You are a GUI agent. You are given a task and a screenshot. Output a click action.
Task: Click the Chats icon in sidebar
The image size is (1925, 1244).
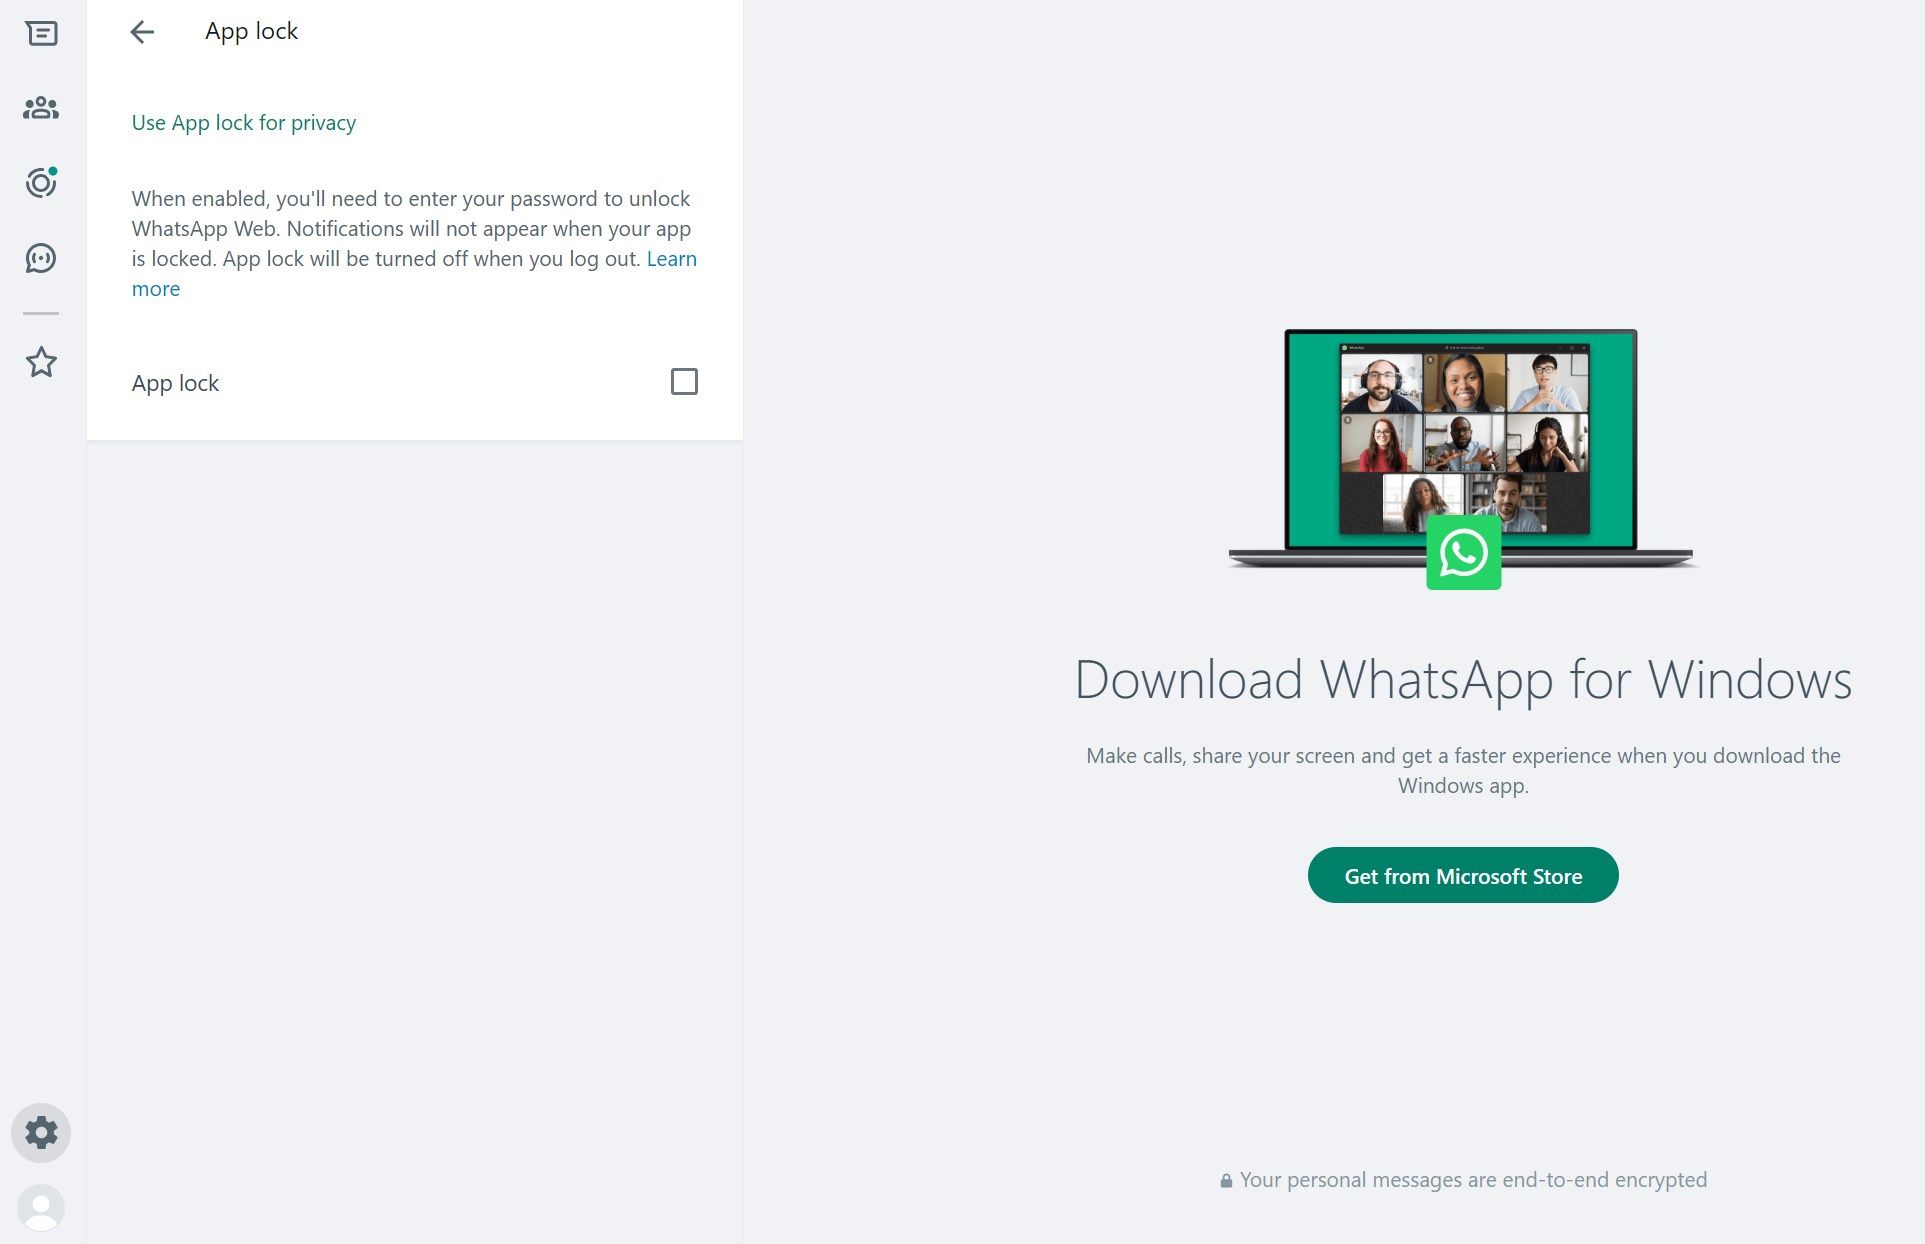tap(41, 31)
